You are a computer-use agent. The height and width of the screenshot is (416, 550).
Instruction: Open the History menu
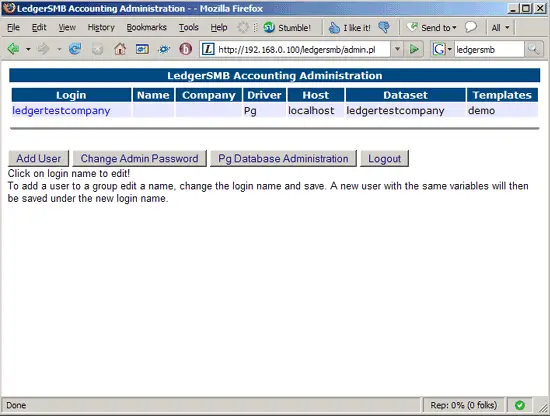pos(101,27)
